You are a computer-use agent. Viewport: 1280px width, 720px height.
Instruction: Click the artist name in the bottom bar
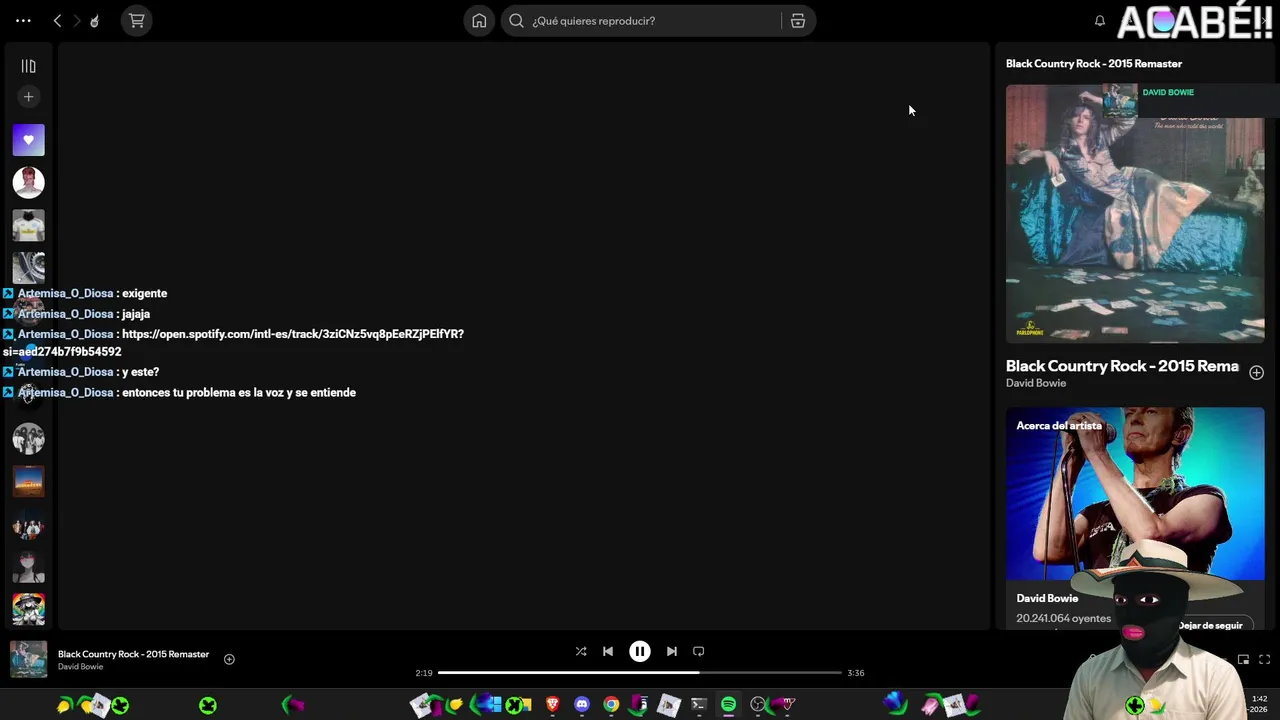pyautogui.click(x=80, y=667)
